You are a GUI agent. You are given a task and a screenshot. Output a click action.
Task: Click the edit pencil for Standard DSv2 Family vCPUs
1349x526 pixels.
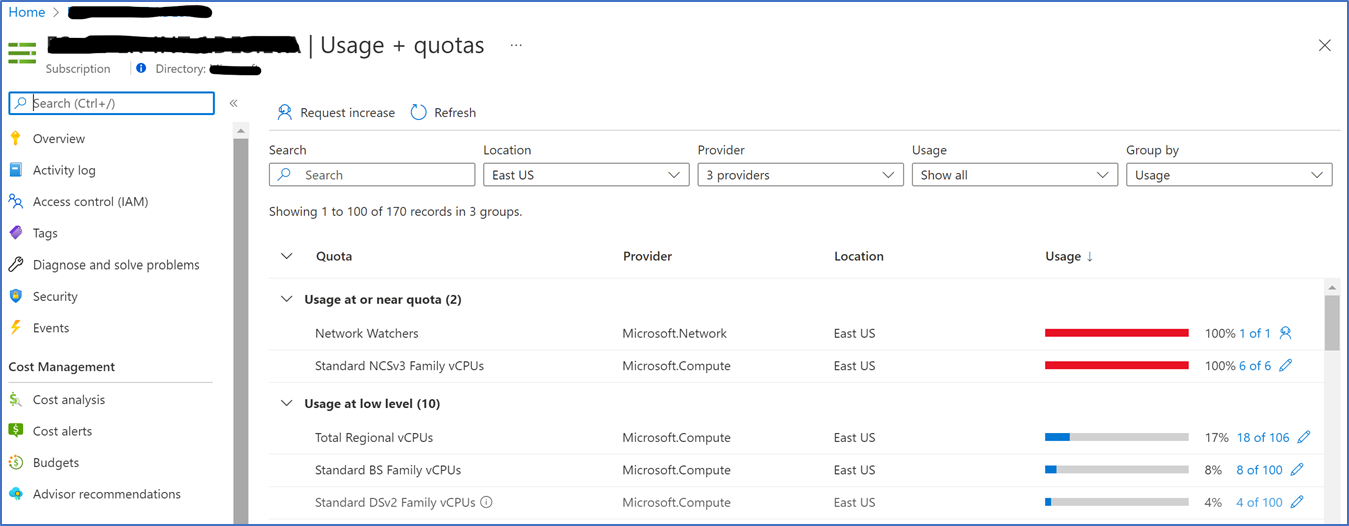click(x=1297, y=502)
